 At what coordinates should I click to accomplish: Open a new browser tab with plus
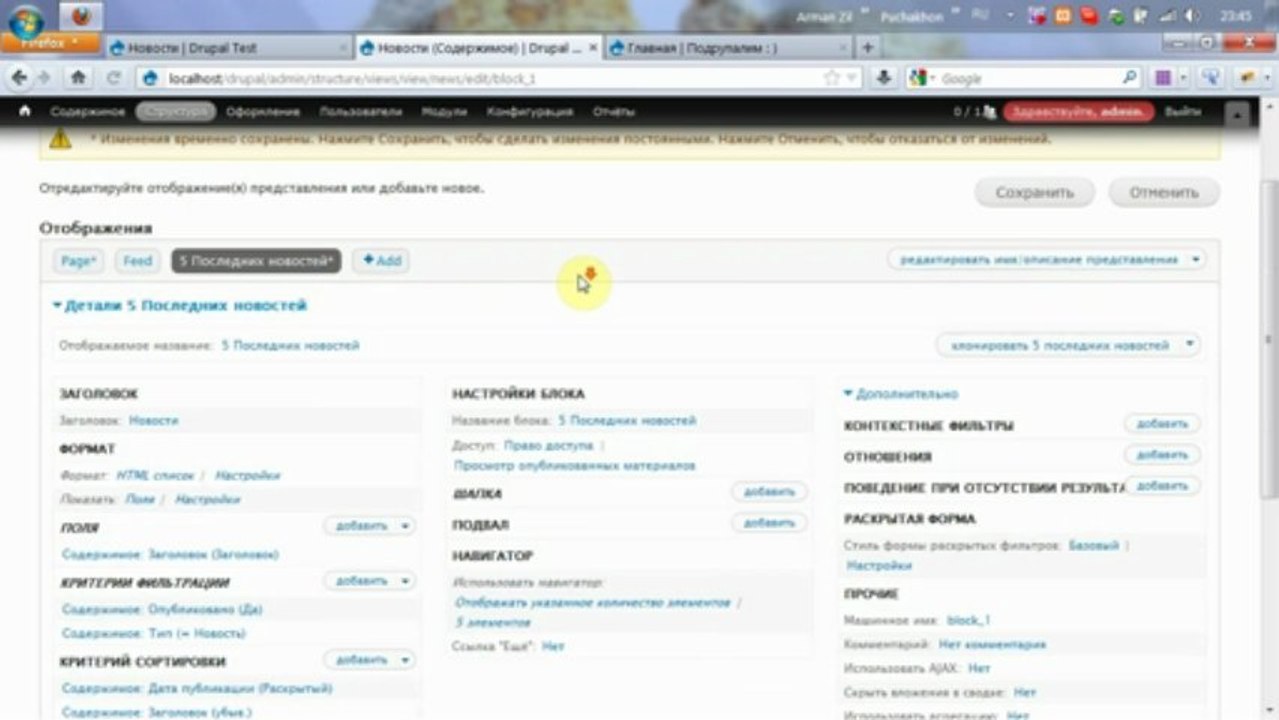pos(867,47)
